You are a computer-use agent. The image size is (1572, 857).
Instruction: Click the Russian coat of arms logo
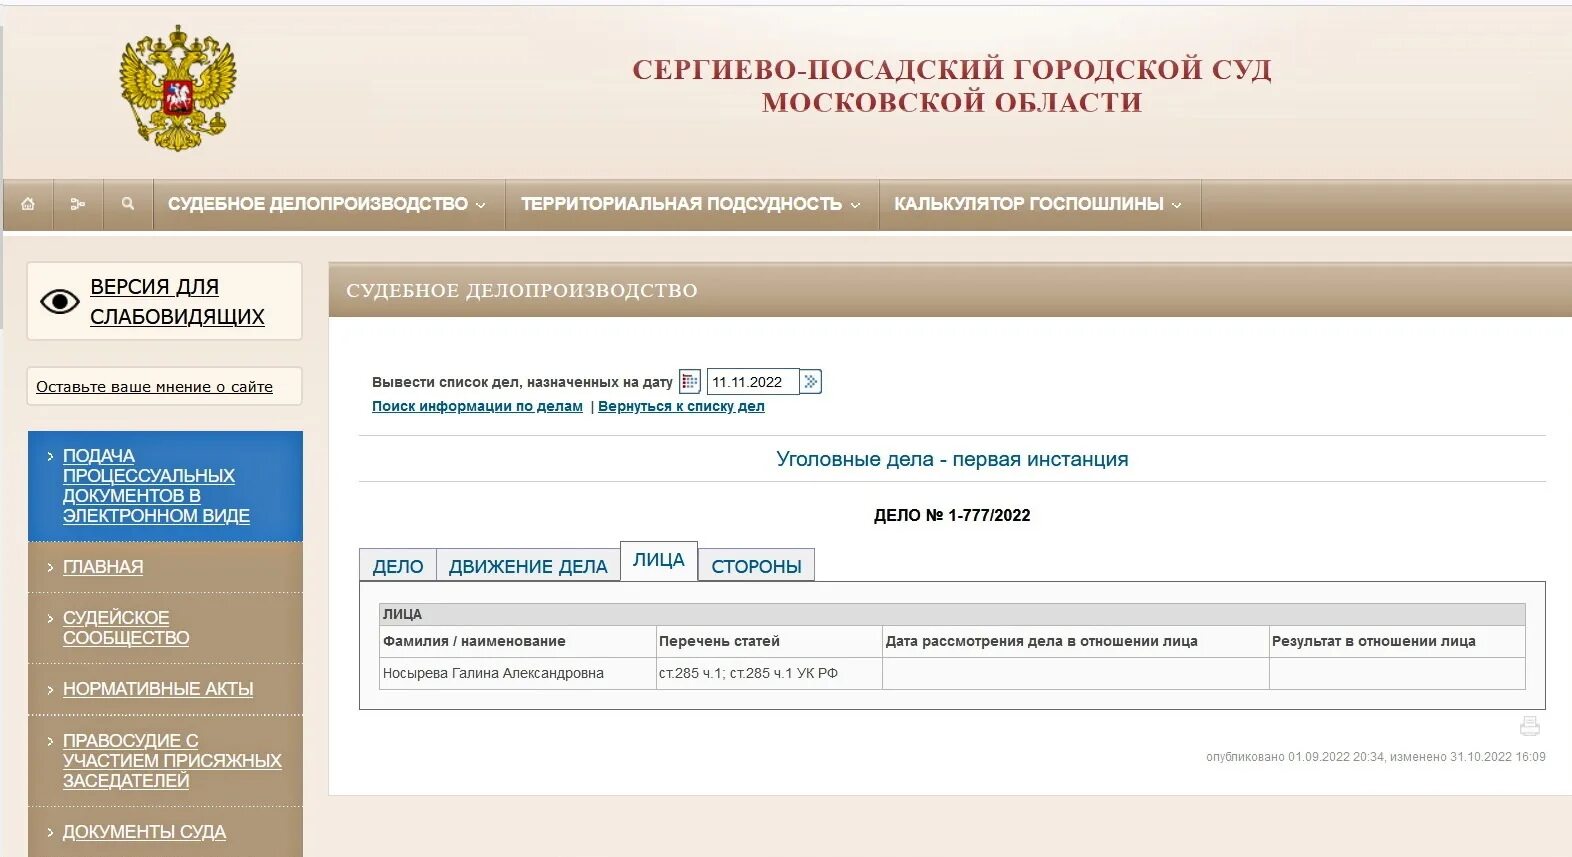[177, 88]
